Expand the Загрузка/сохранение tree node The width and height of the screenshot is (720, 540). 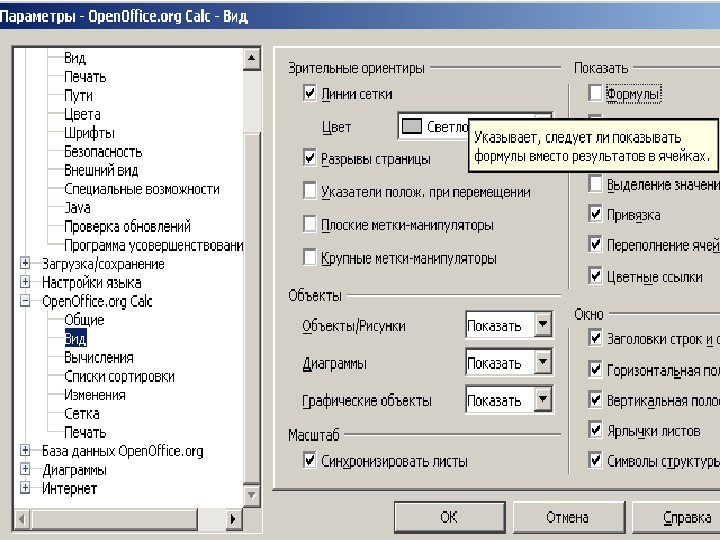coord(25,263)
